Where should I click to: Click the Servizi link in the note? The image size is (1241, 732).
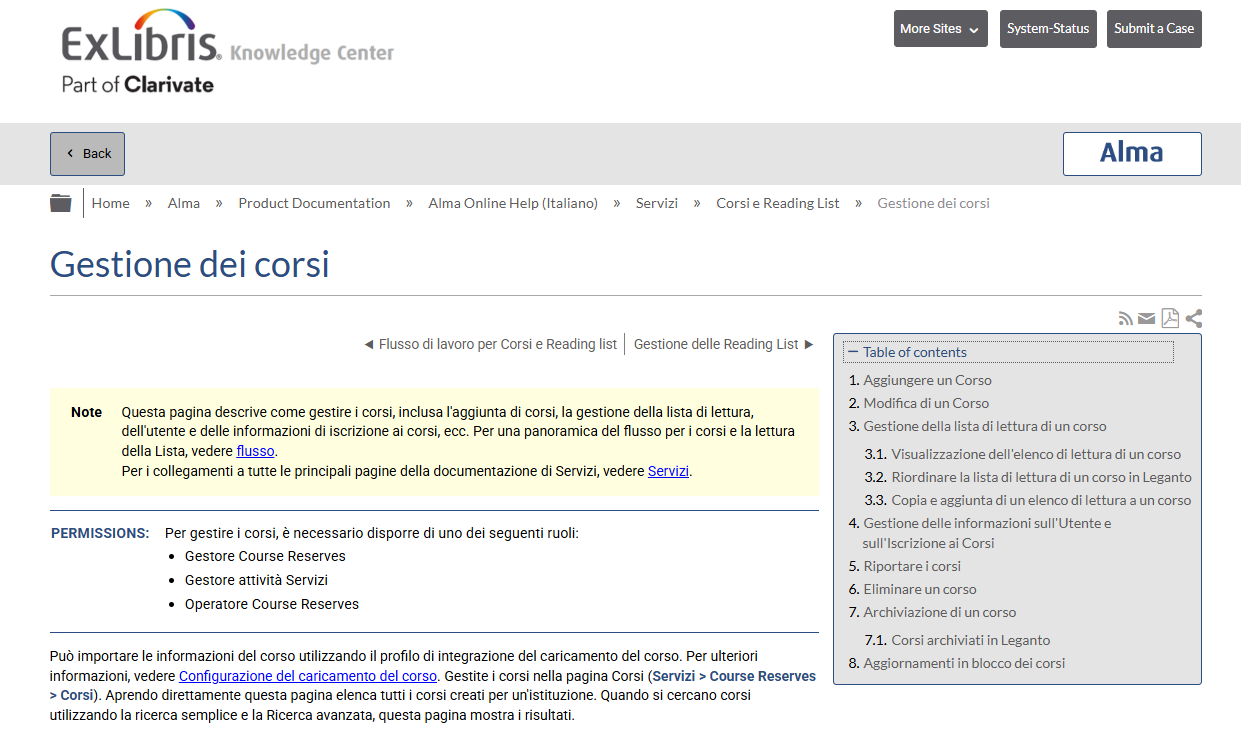[668, 471]
